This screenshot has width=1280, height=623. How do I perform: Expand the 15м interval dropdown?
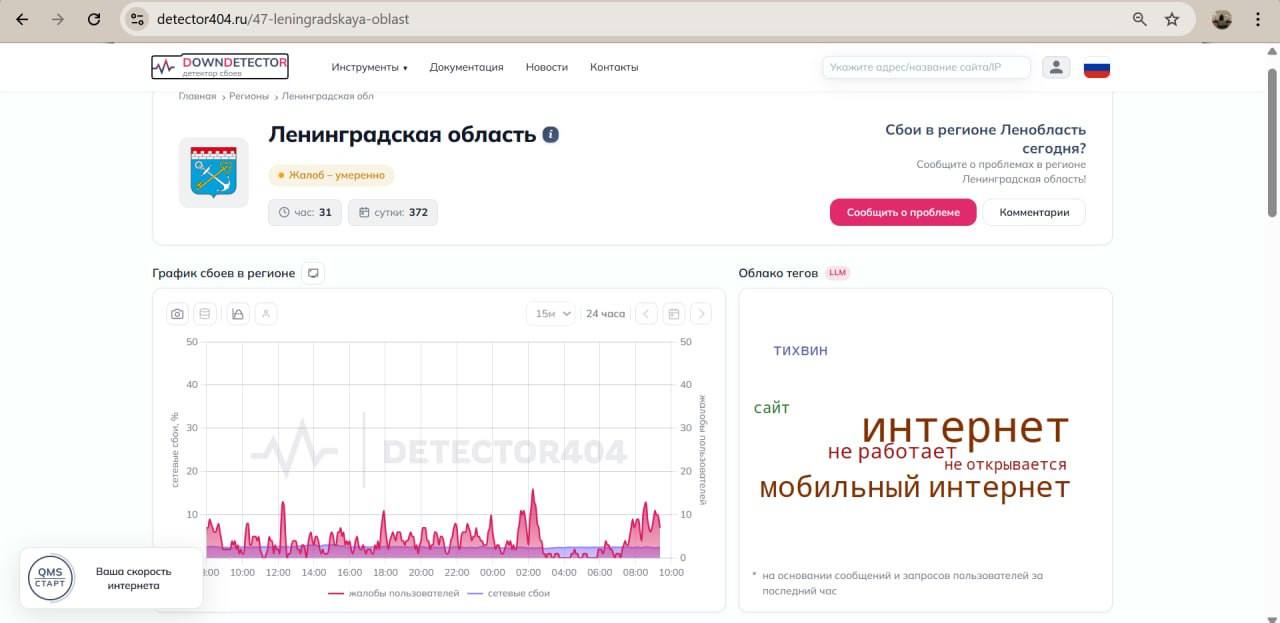coord(551,314)
